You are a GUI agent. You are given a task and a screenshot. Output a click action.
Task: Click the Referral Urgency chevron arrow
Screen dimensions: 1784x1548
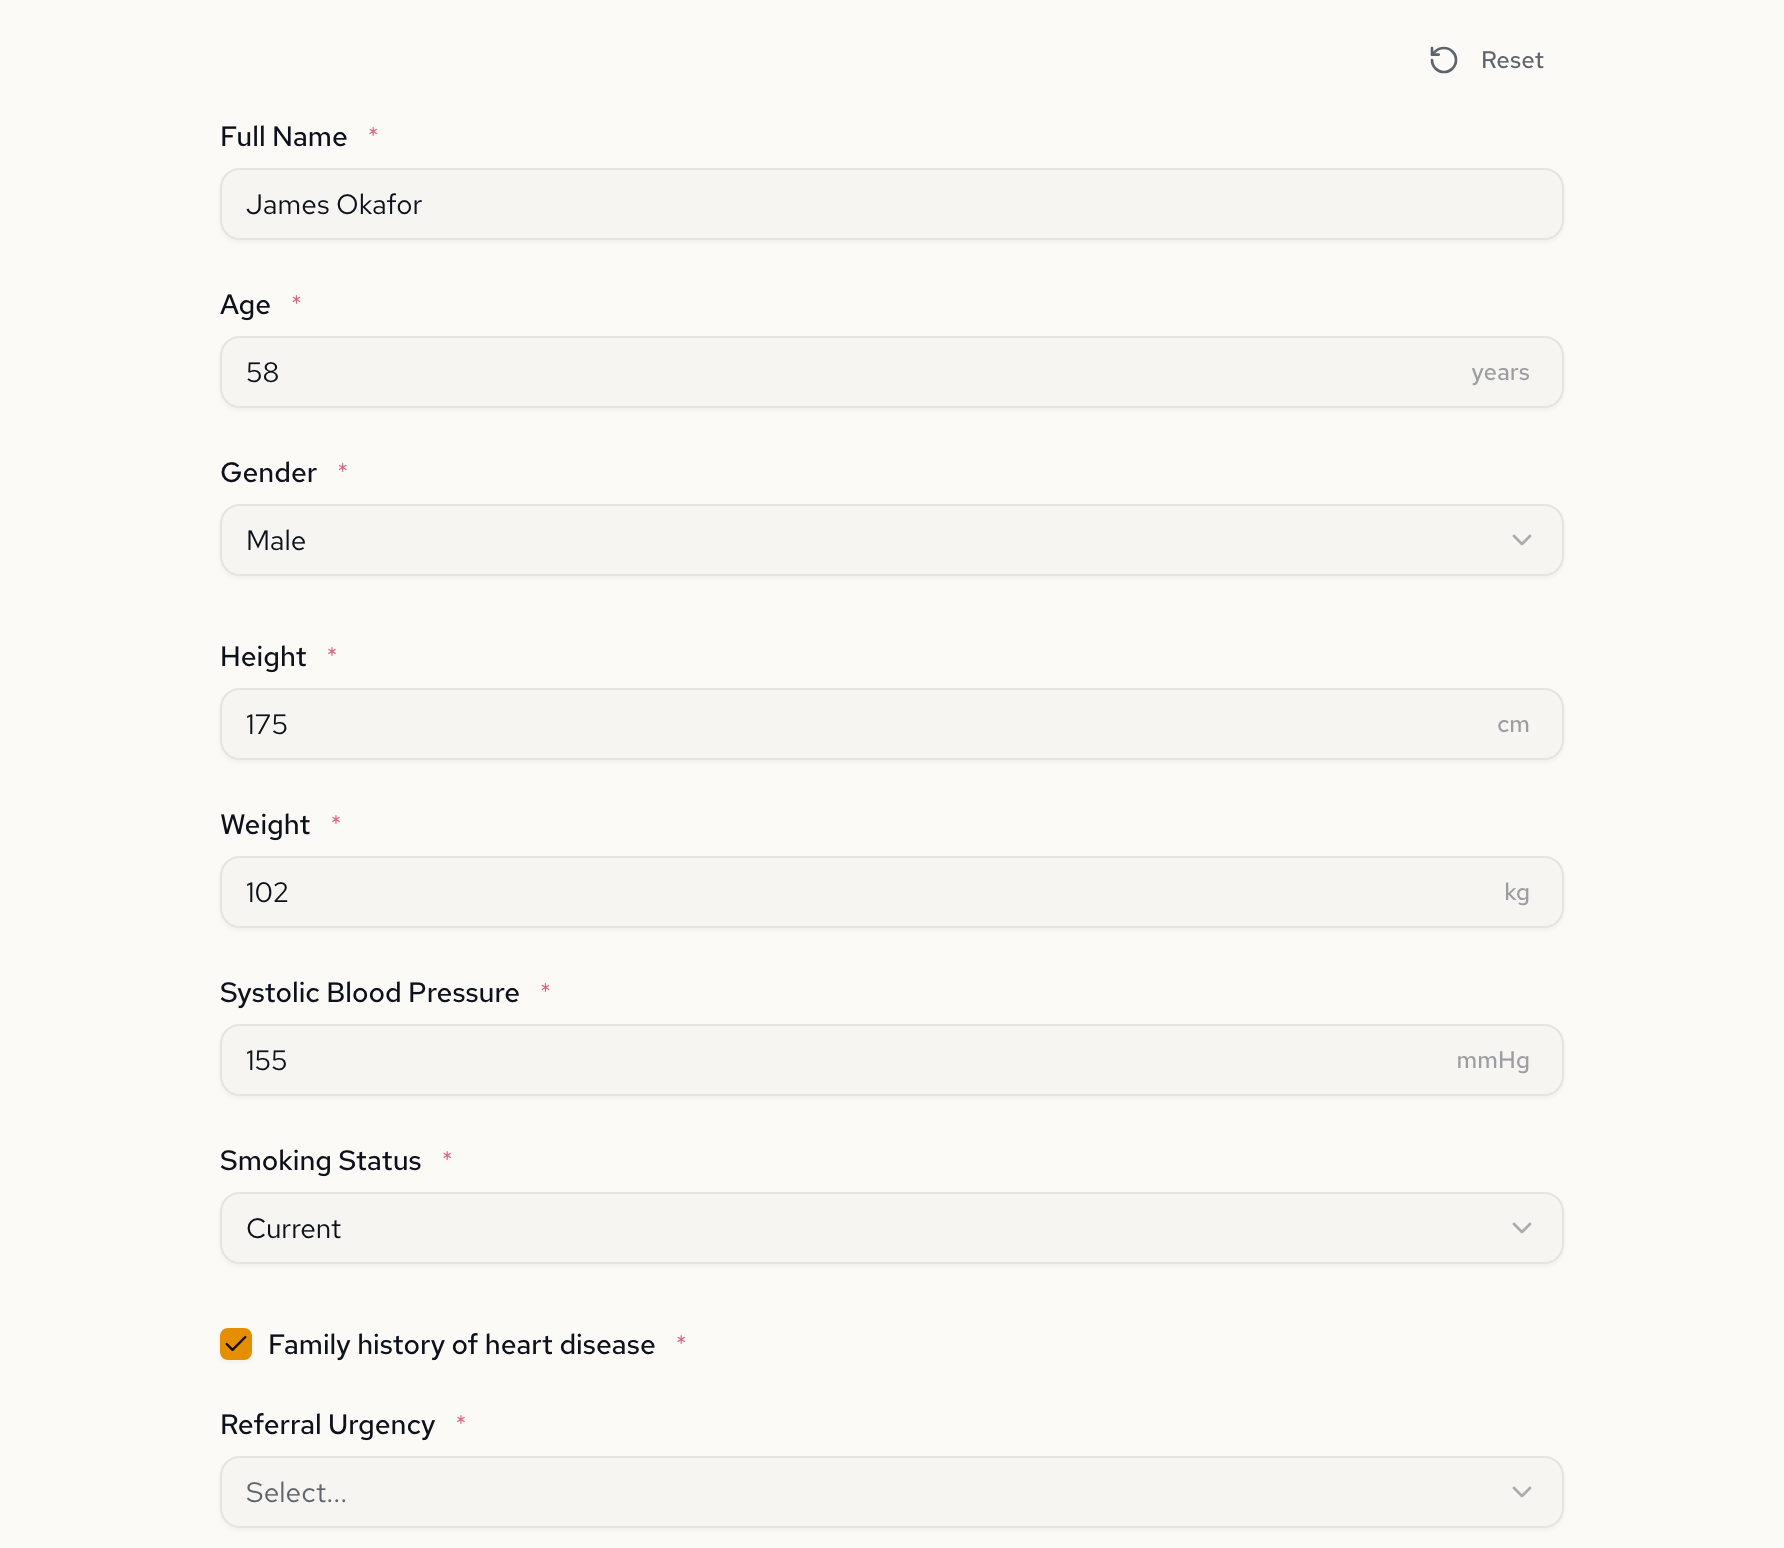(1521, 1492)
